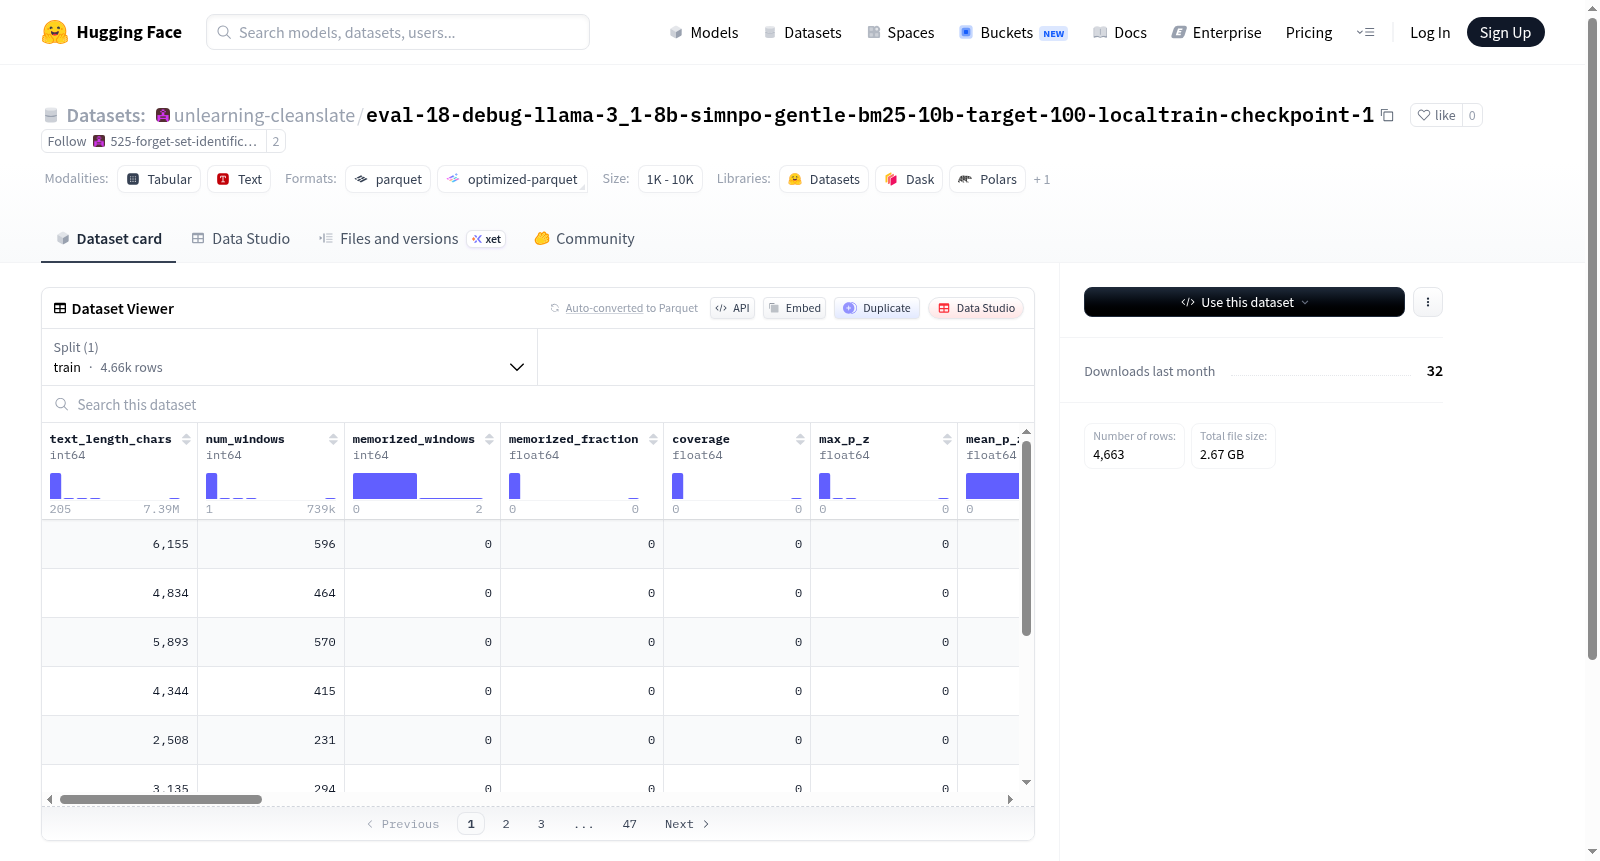The image size is (1600, 861).
Task: Switch to the Dataset card tab
Action: pyautogui.click(x=108, y=238)
